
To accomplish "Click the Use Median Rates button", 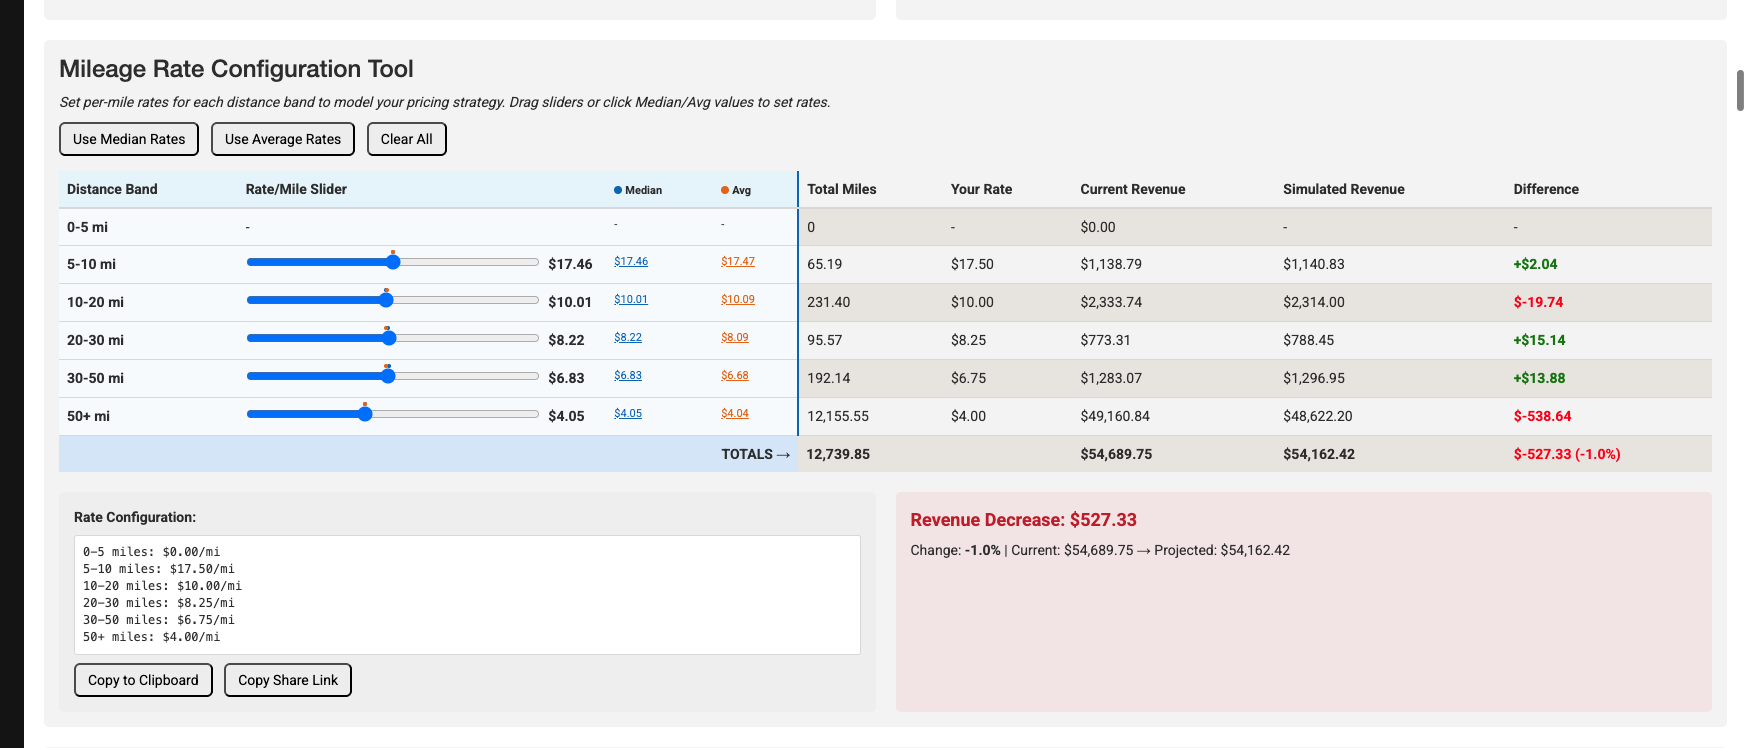I will 129,139.
